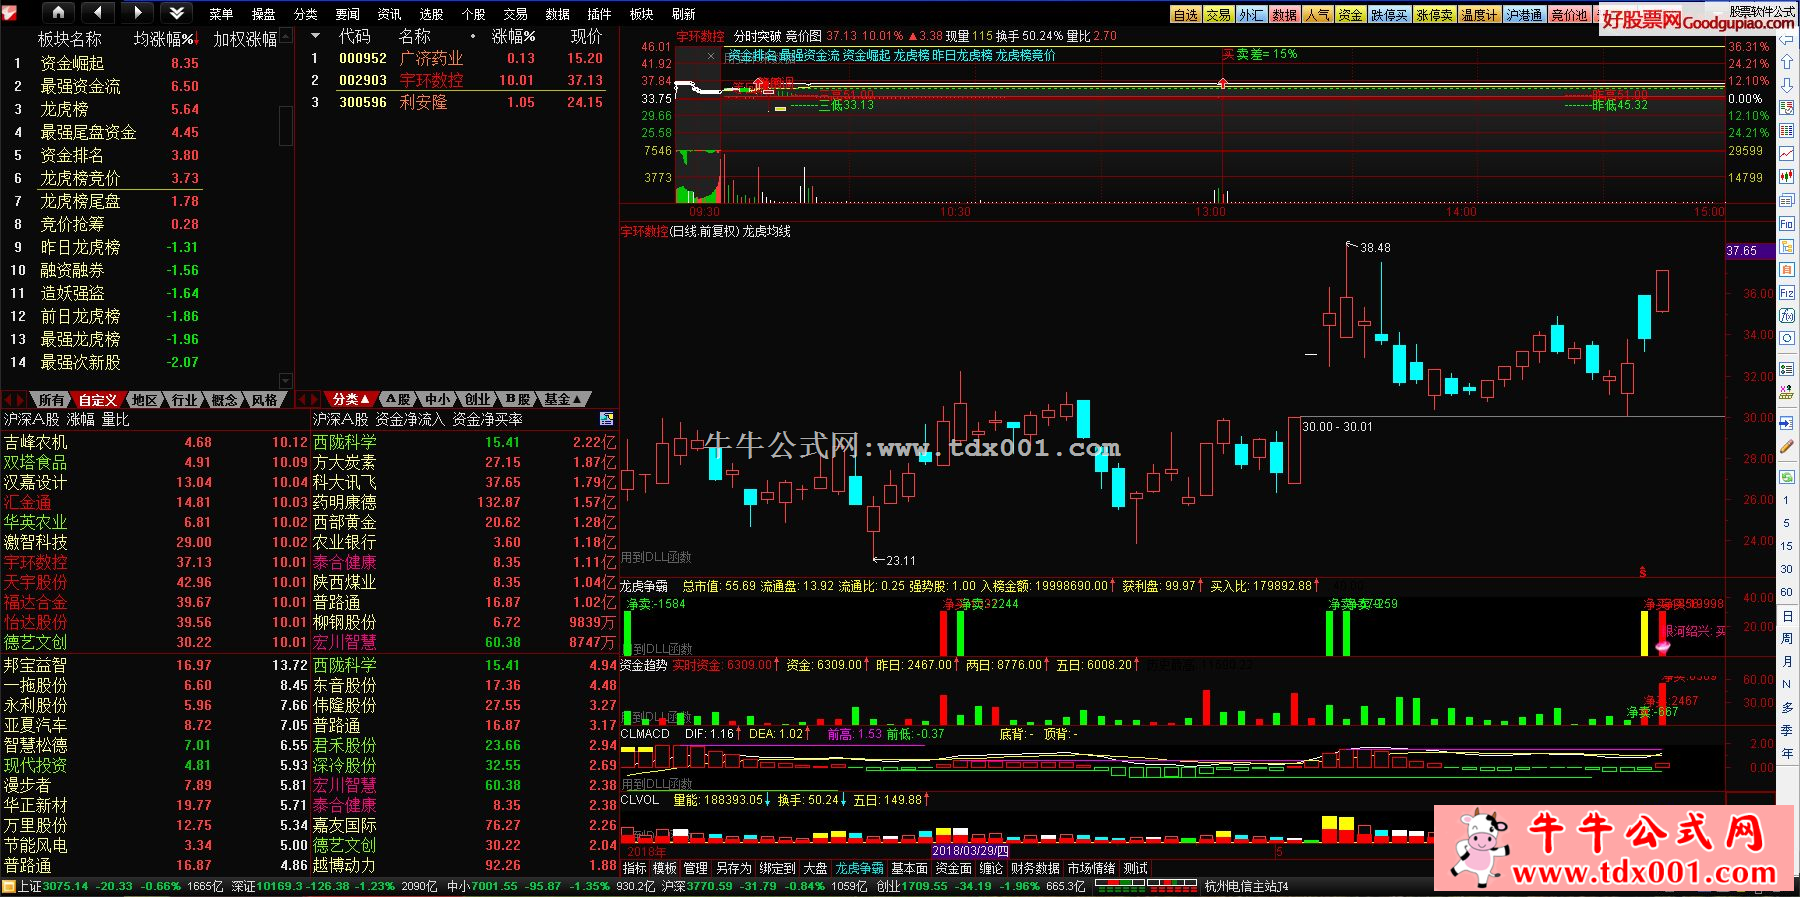
Task: Click the date marker 2018/03/29 on timeline
Action: (971, 851)
